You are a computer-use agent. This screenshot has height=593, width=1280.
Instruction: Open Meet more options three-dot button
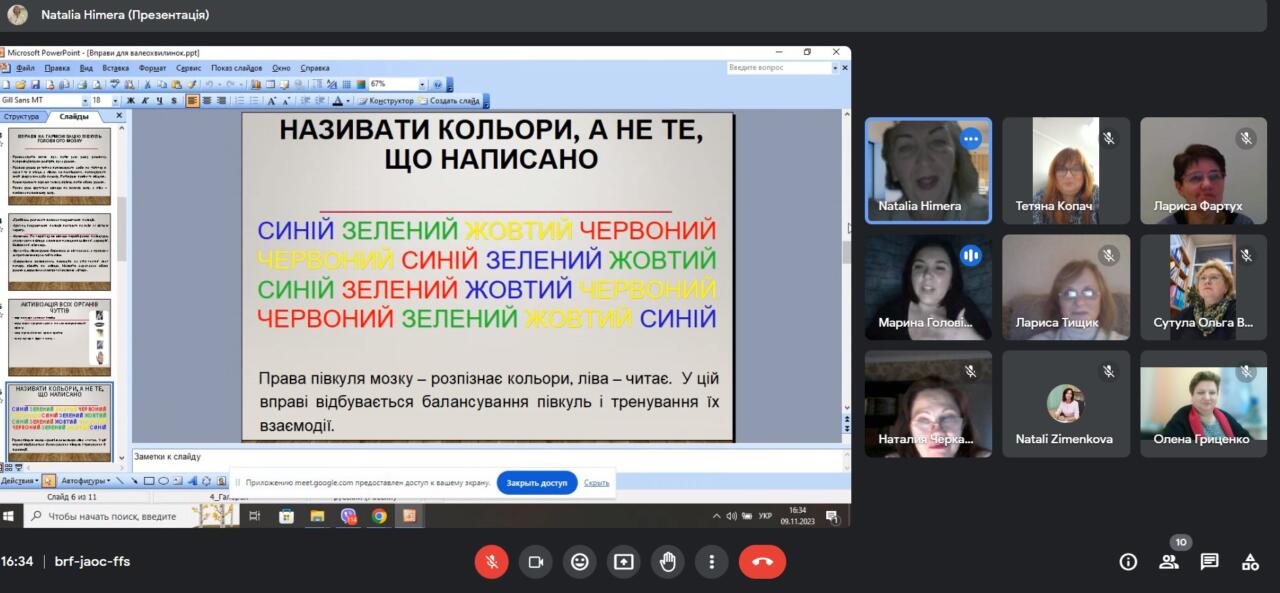click(x=711, y=562)
